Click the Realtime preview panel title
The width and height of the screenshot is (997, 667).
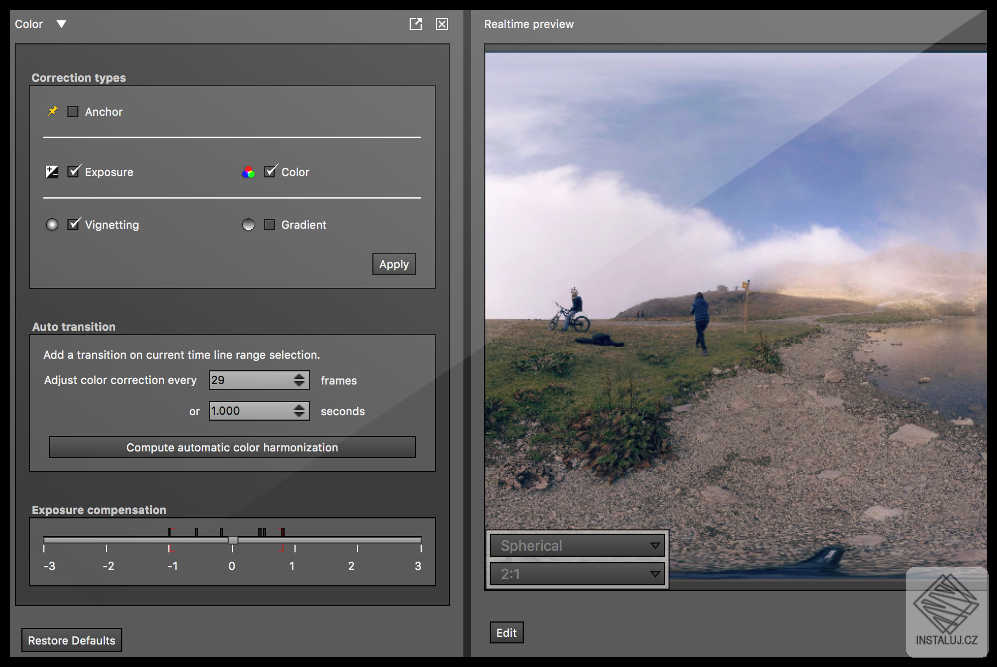tap(529, 24)
